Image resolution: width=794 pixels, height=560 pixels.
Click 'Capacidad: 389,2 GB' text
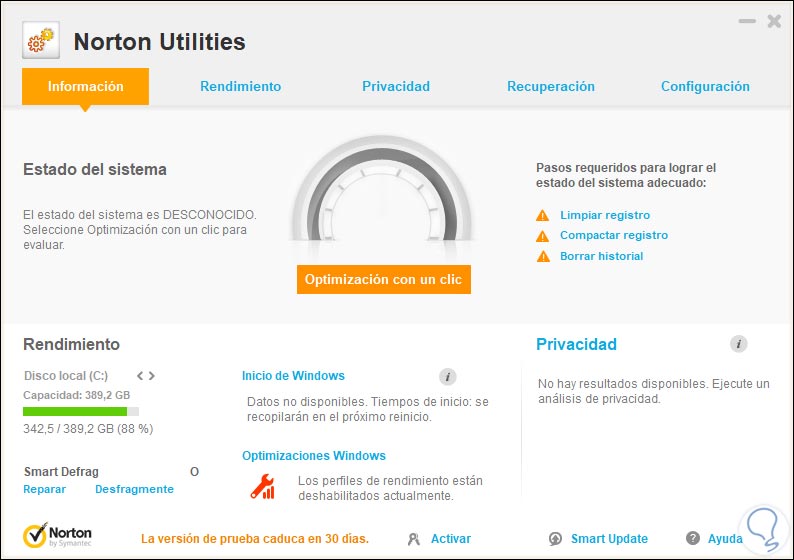76,395
